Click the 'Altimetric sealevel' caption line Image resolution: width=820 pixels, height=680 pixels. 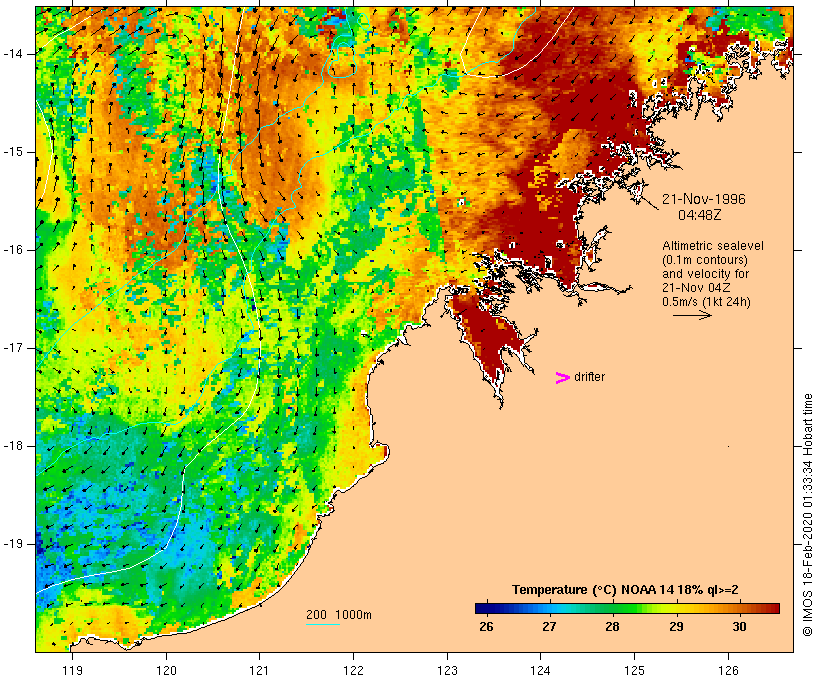(x=713, y=246)
